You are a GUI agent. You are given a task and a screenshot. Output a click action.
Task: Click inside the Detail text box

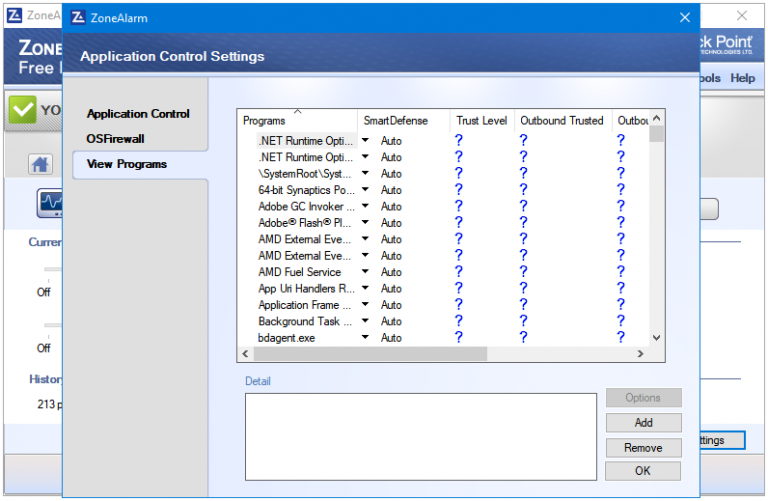(421, 437)
